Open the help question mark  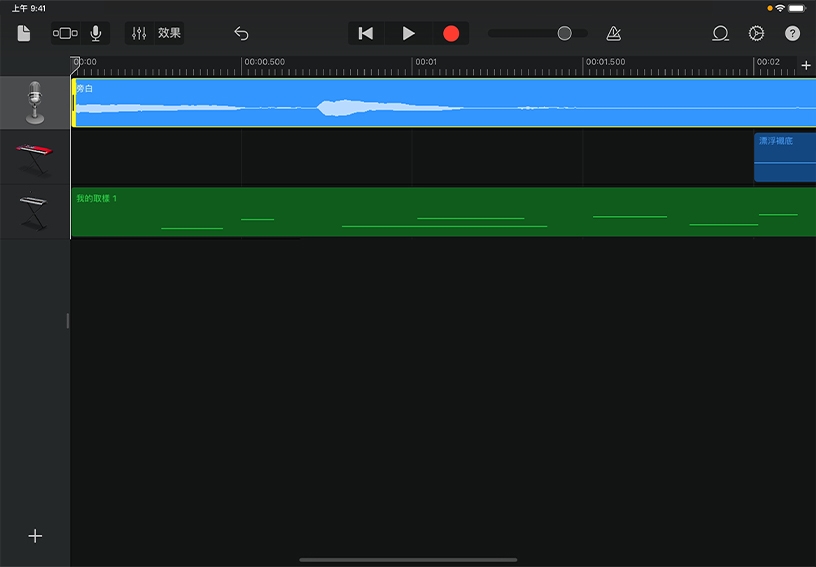[792, 33]
